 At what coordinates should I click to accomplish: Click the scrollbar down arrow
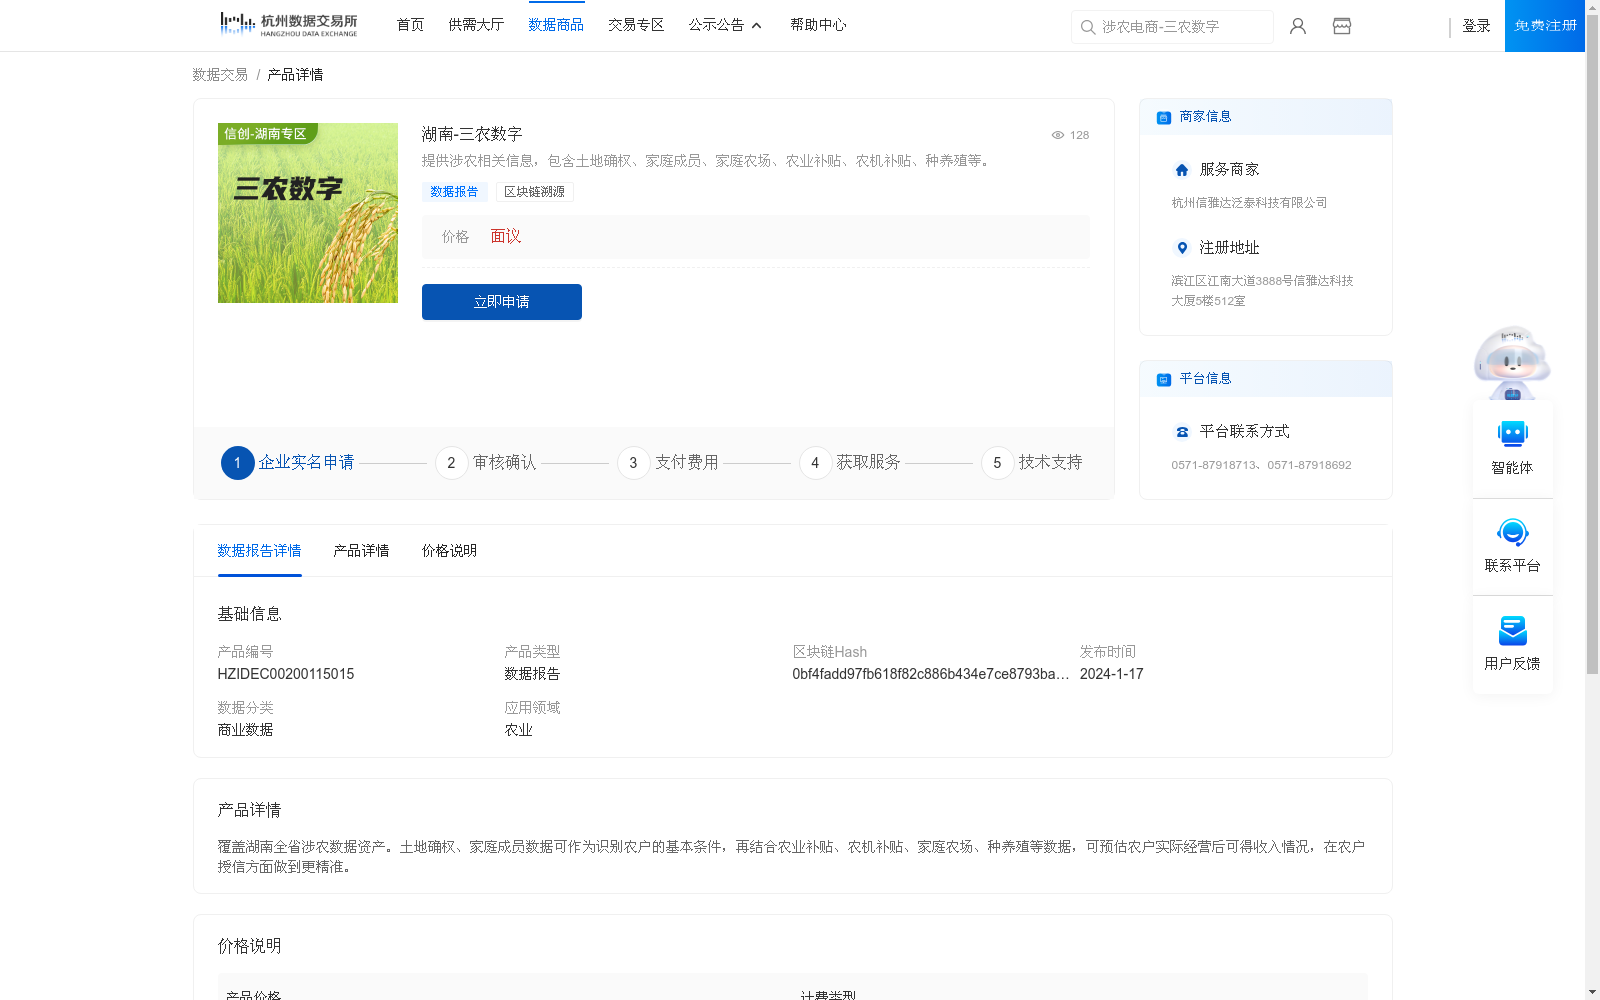click(x=1592, y=992)
